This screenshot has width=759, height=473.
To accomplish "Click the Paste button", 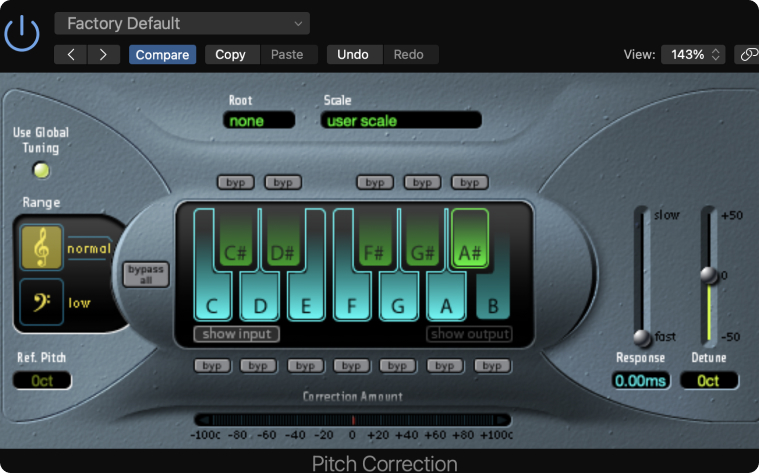I will coord(289,54).
